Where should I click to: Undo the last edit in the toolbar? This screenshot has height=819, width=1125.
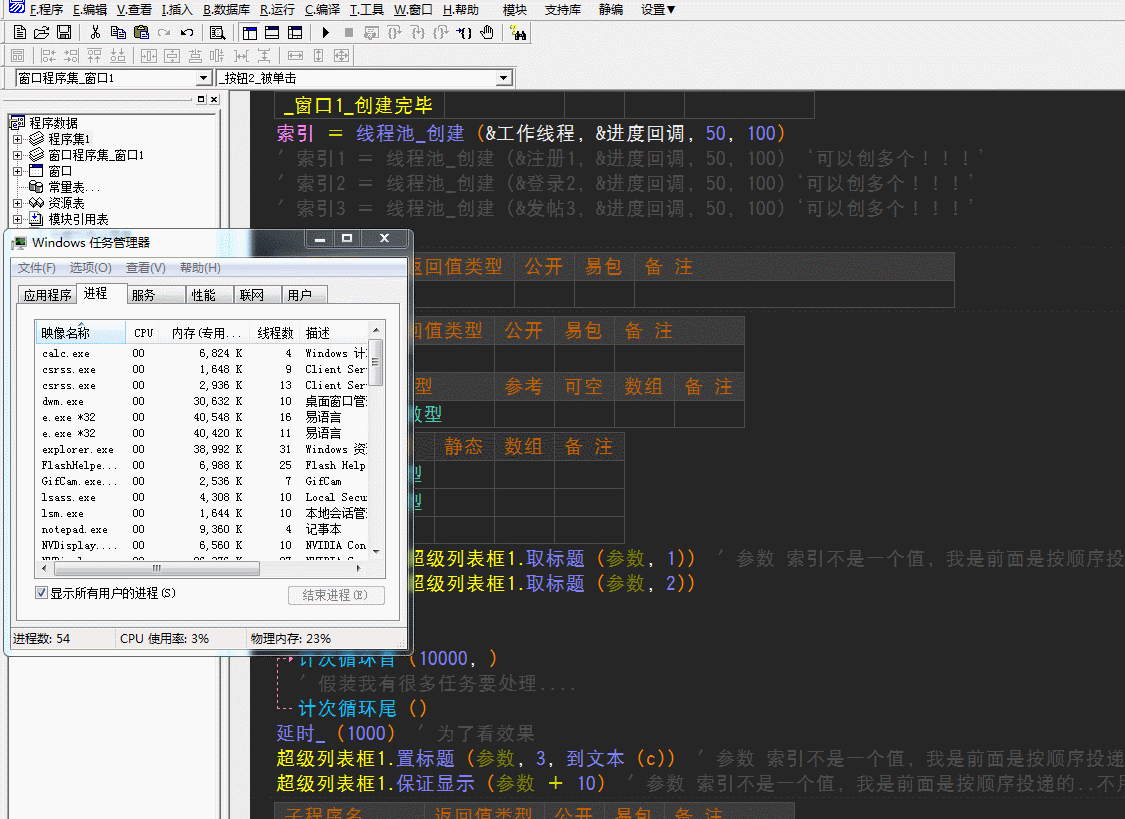coord(187,32)
